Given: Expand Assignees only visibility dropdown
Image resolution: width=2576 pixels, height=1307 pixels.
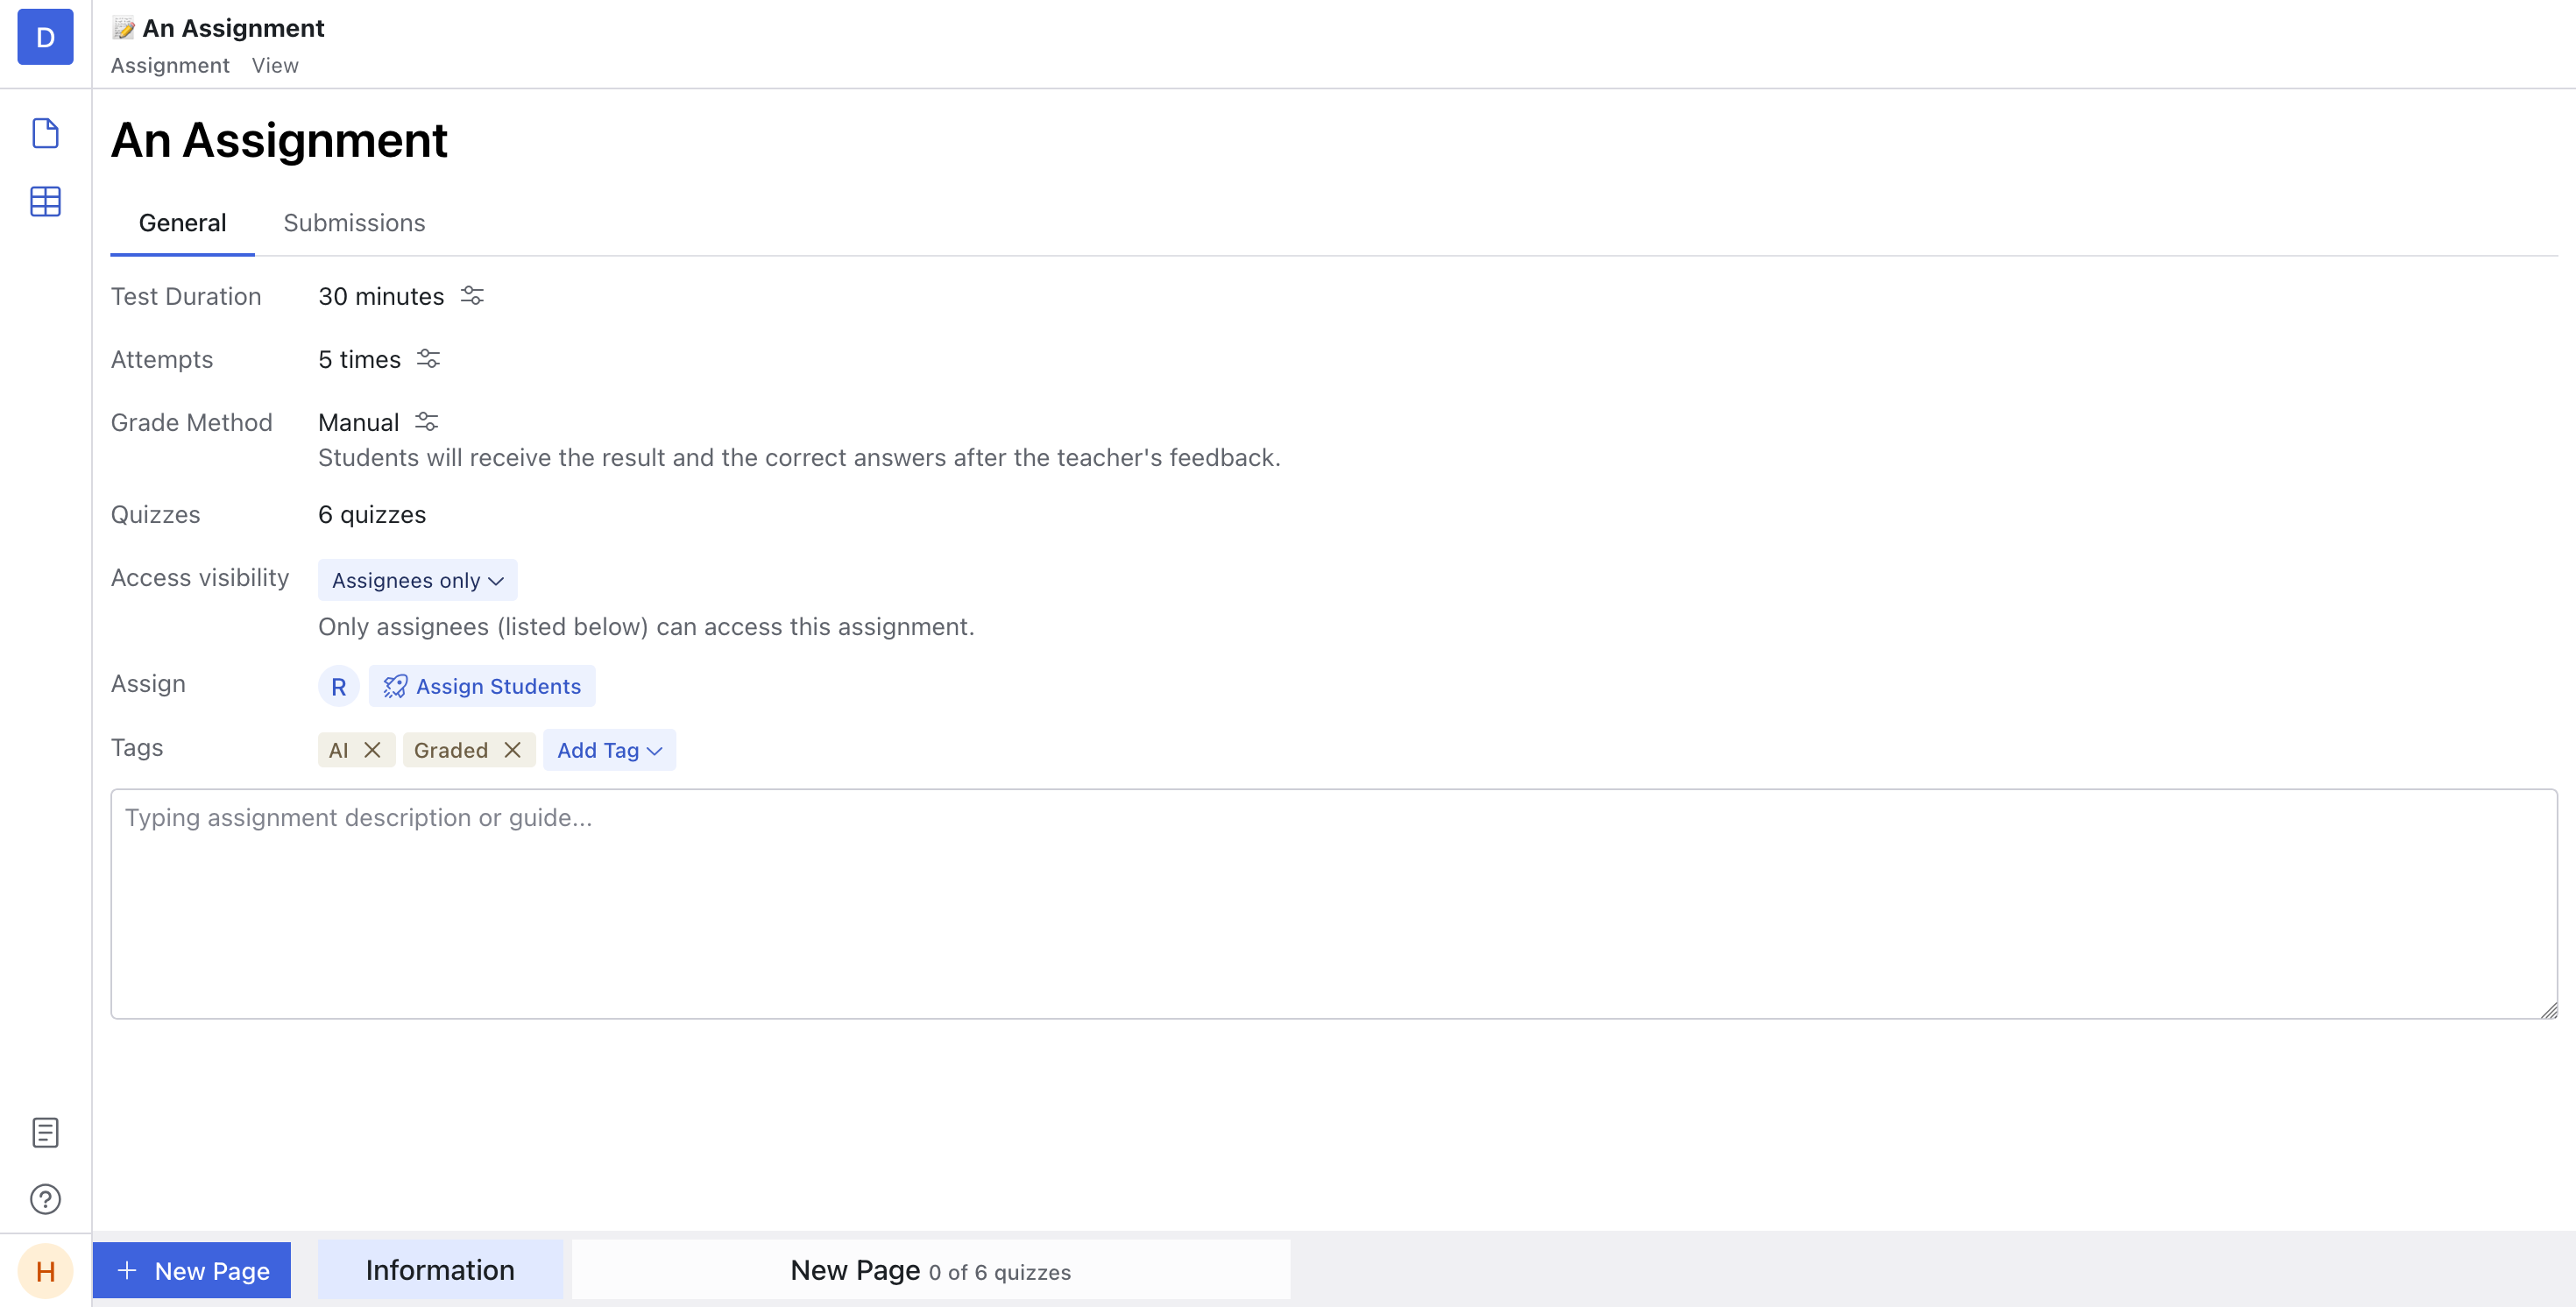Looking at the screenshot, I should [x=417, y=580].
